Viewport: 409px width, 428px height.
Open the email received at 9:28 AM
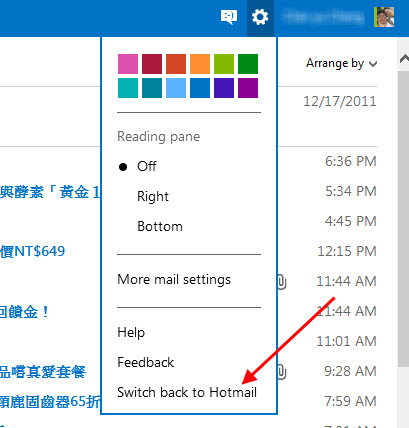[x=350, y=371]
